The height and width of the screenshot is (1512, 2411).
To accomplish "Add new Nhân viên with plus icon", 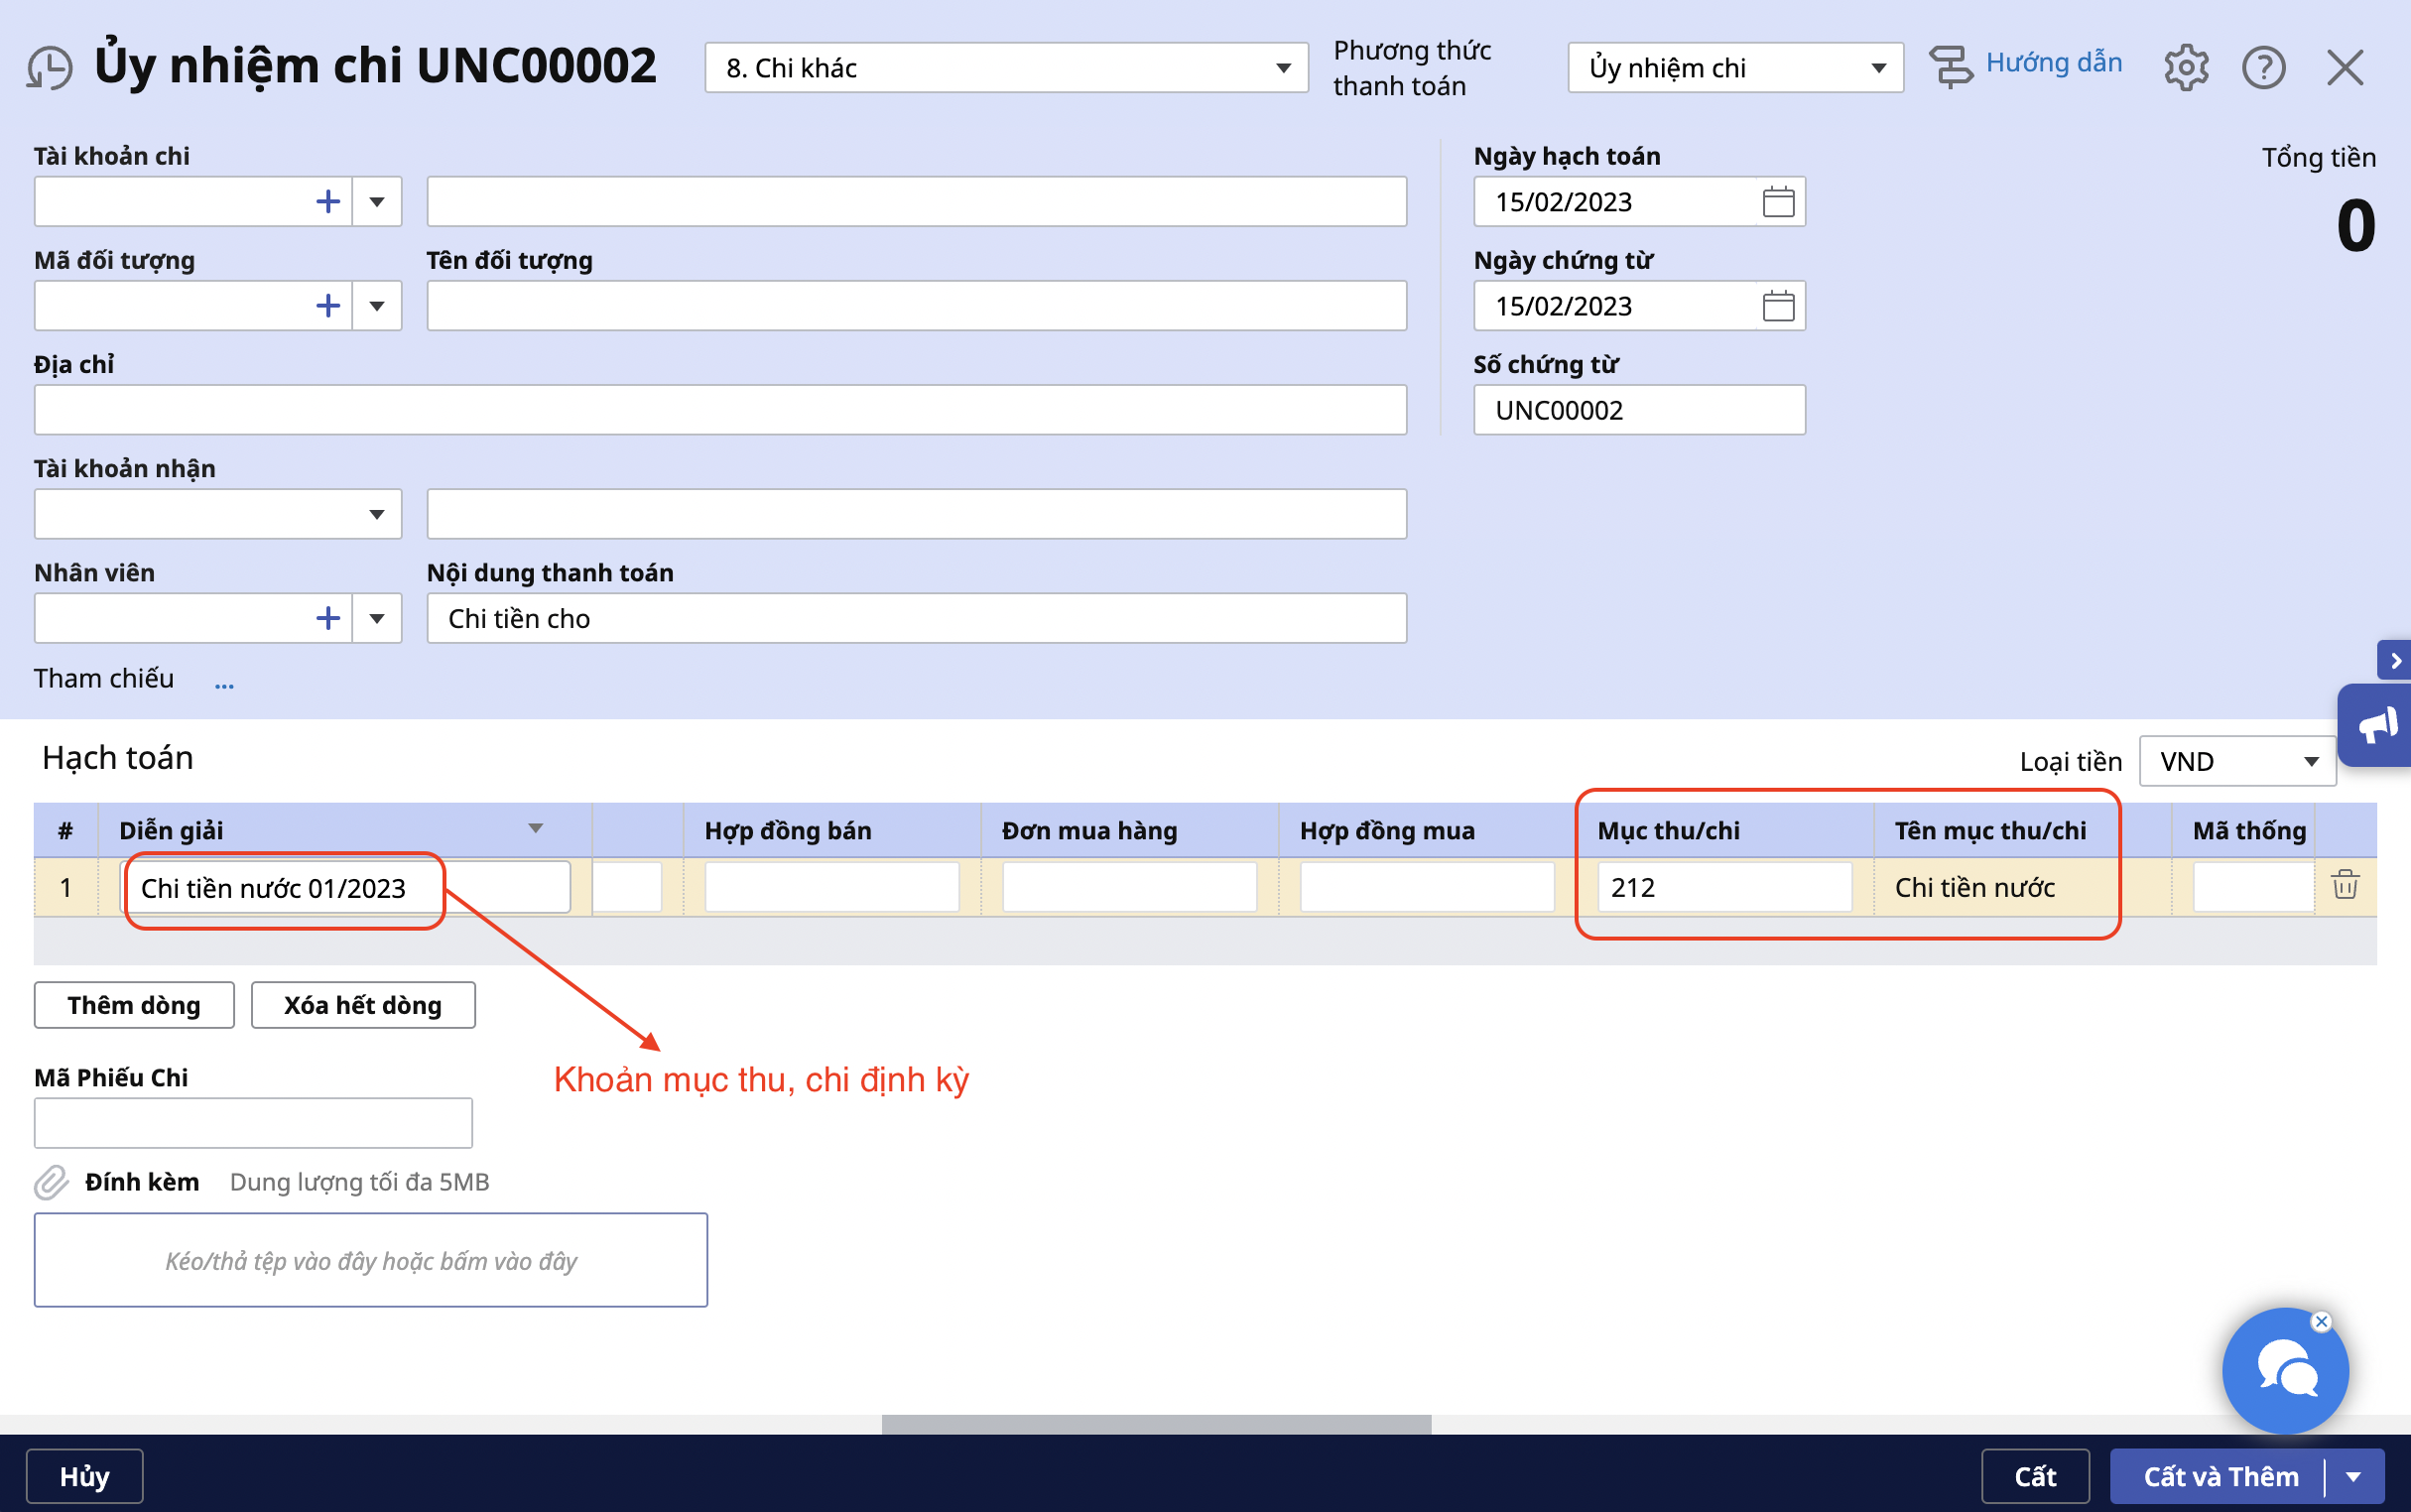I will (328, 618).
